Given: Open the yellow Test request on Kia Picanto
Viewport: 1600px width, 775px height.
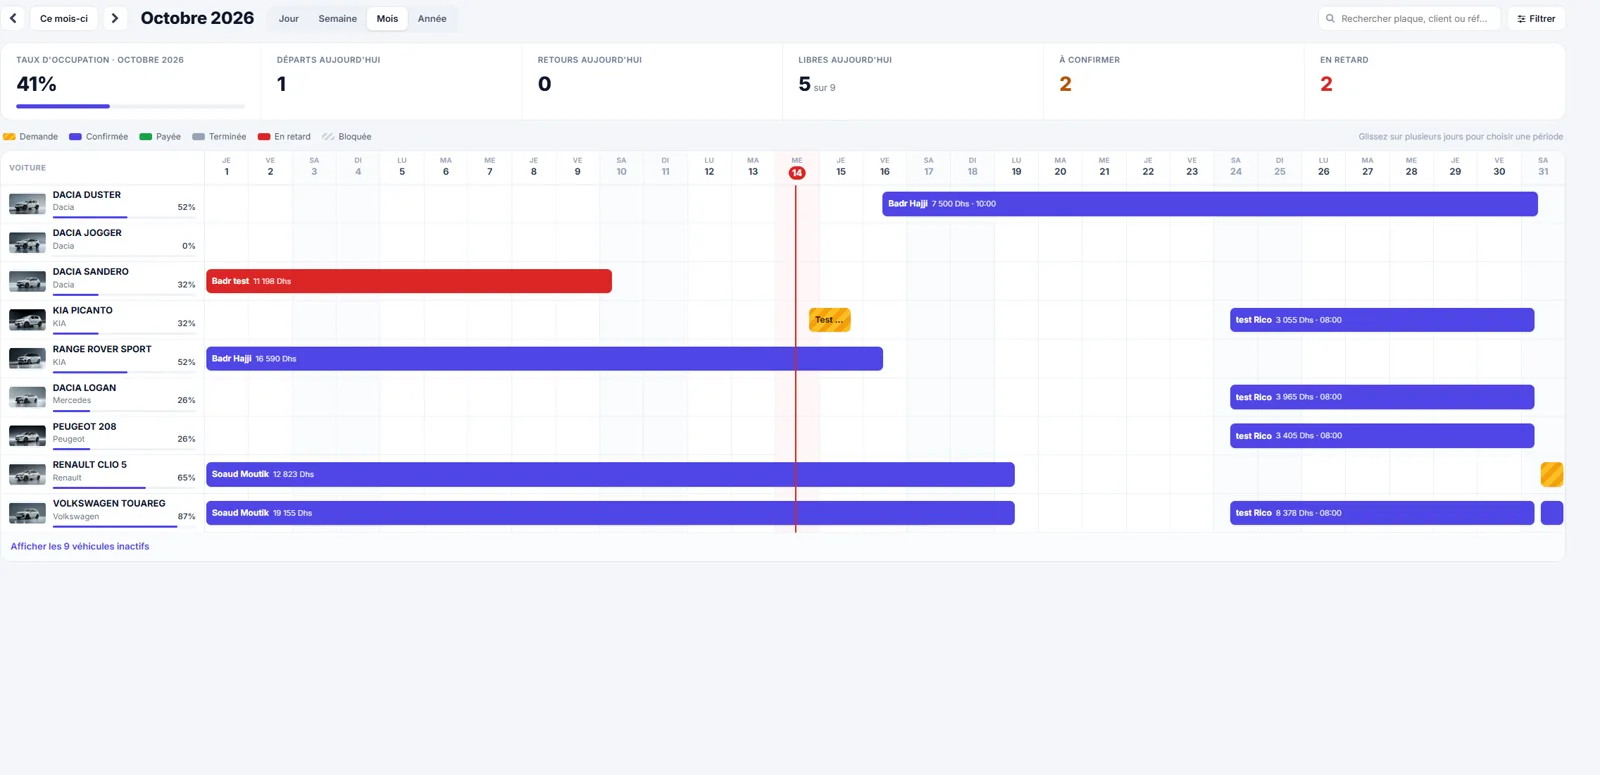Looking at the screenshot, I should (x=830, y=320).
